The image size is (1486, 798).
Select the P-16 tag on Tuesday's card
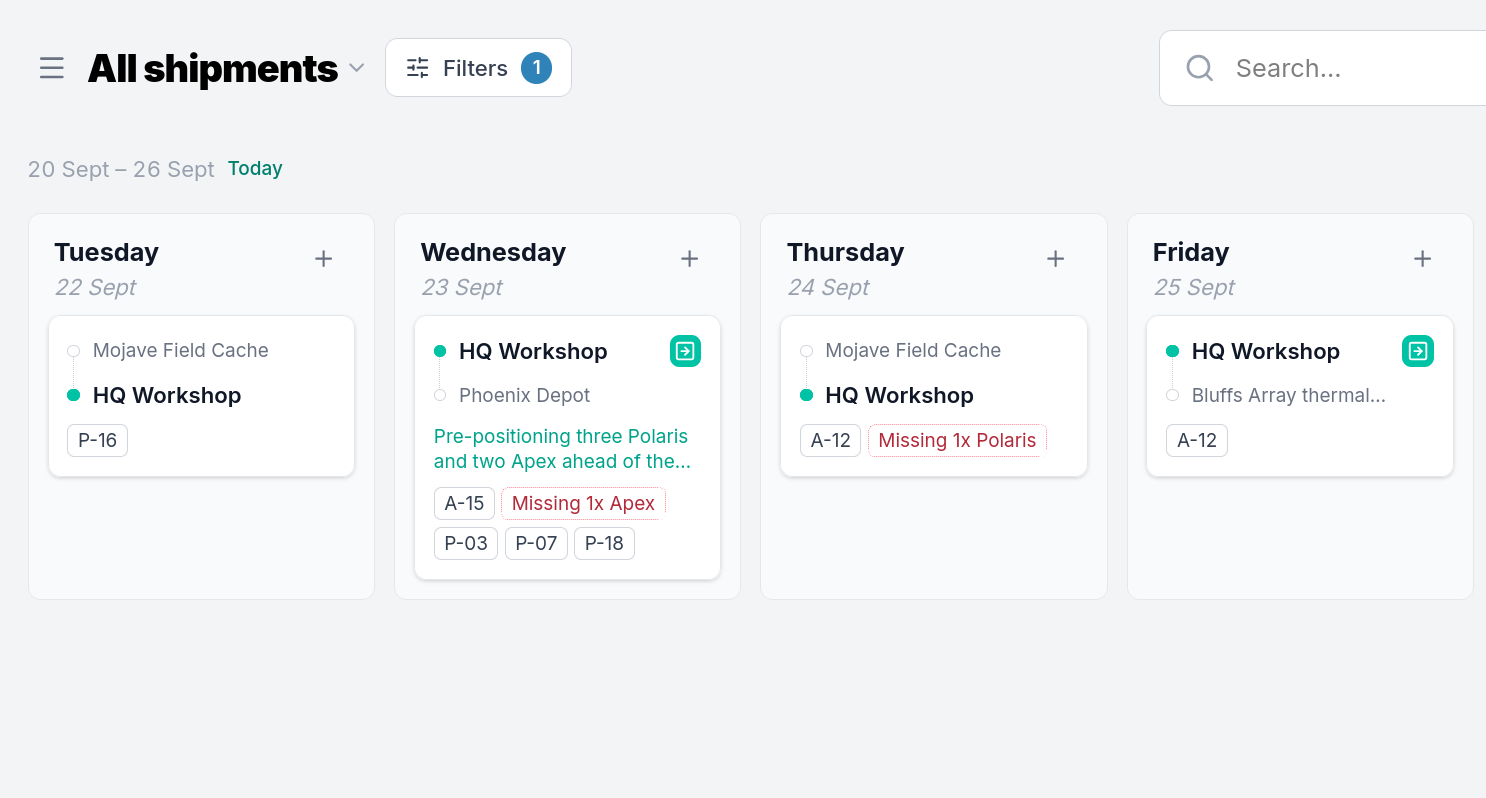[x=98, y=441]
